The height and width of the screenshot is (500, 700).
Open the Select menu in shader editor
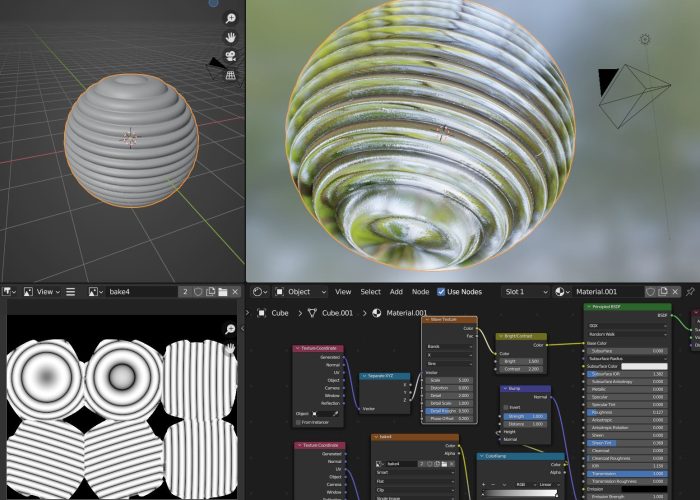pos(370,292)
